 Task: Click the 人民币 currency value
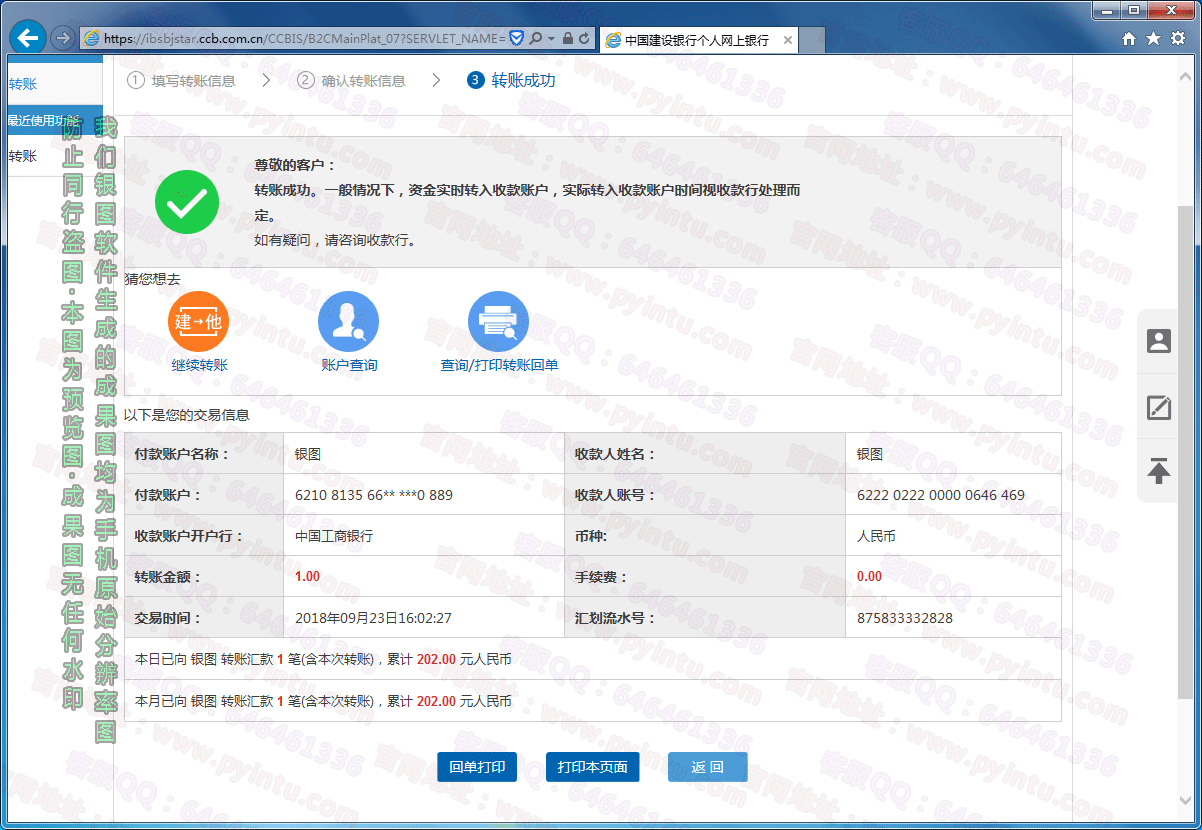tap(876, 536)
